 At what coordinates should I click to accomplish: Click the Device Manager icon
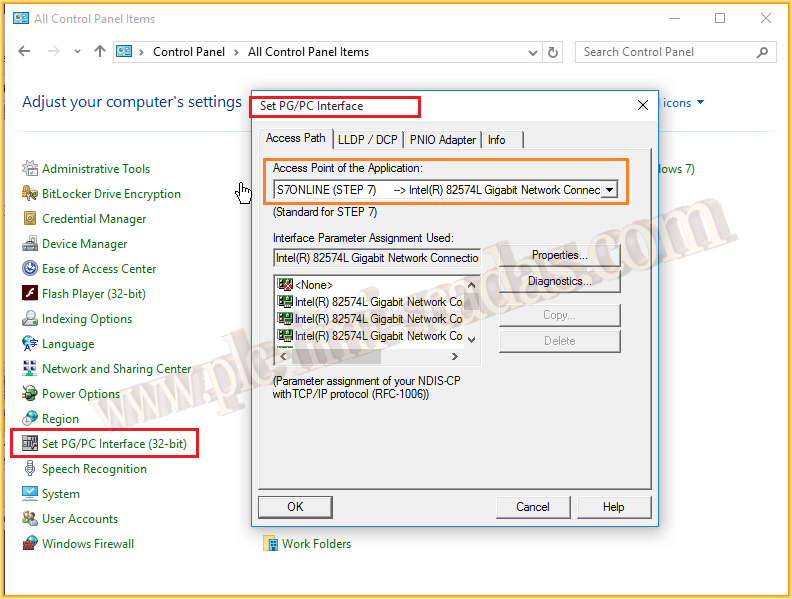(x=30, y=244)
